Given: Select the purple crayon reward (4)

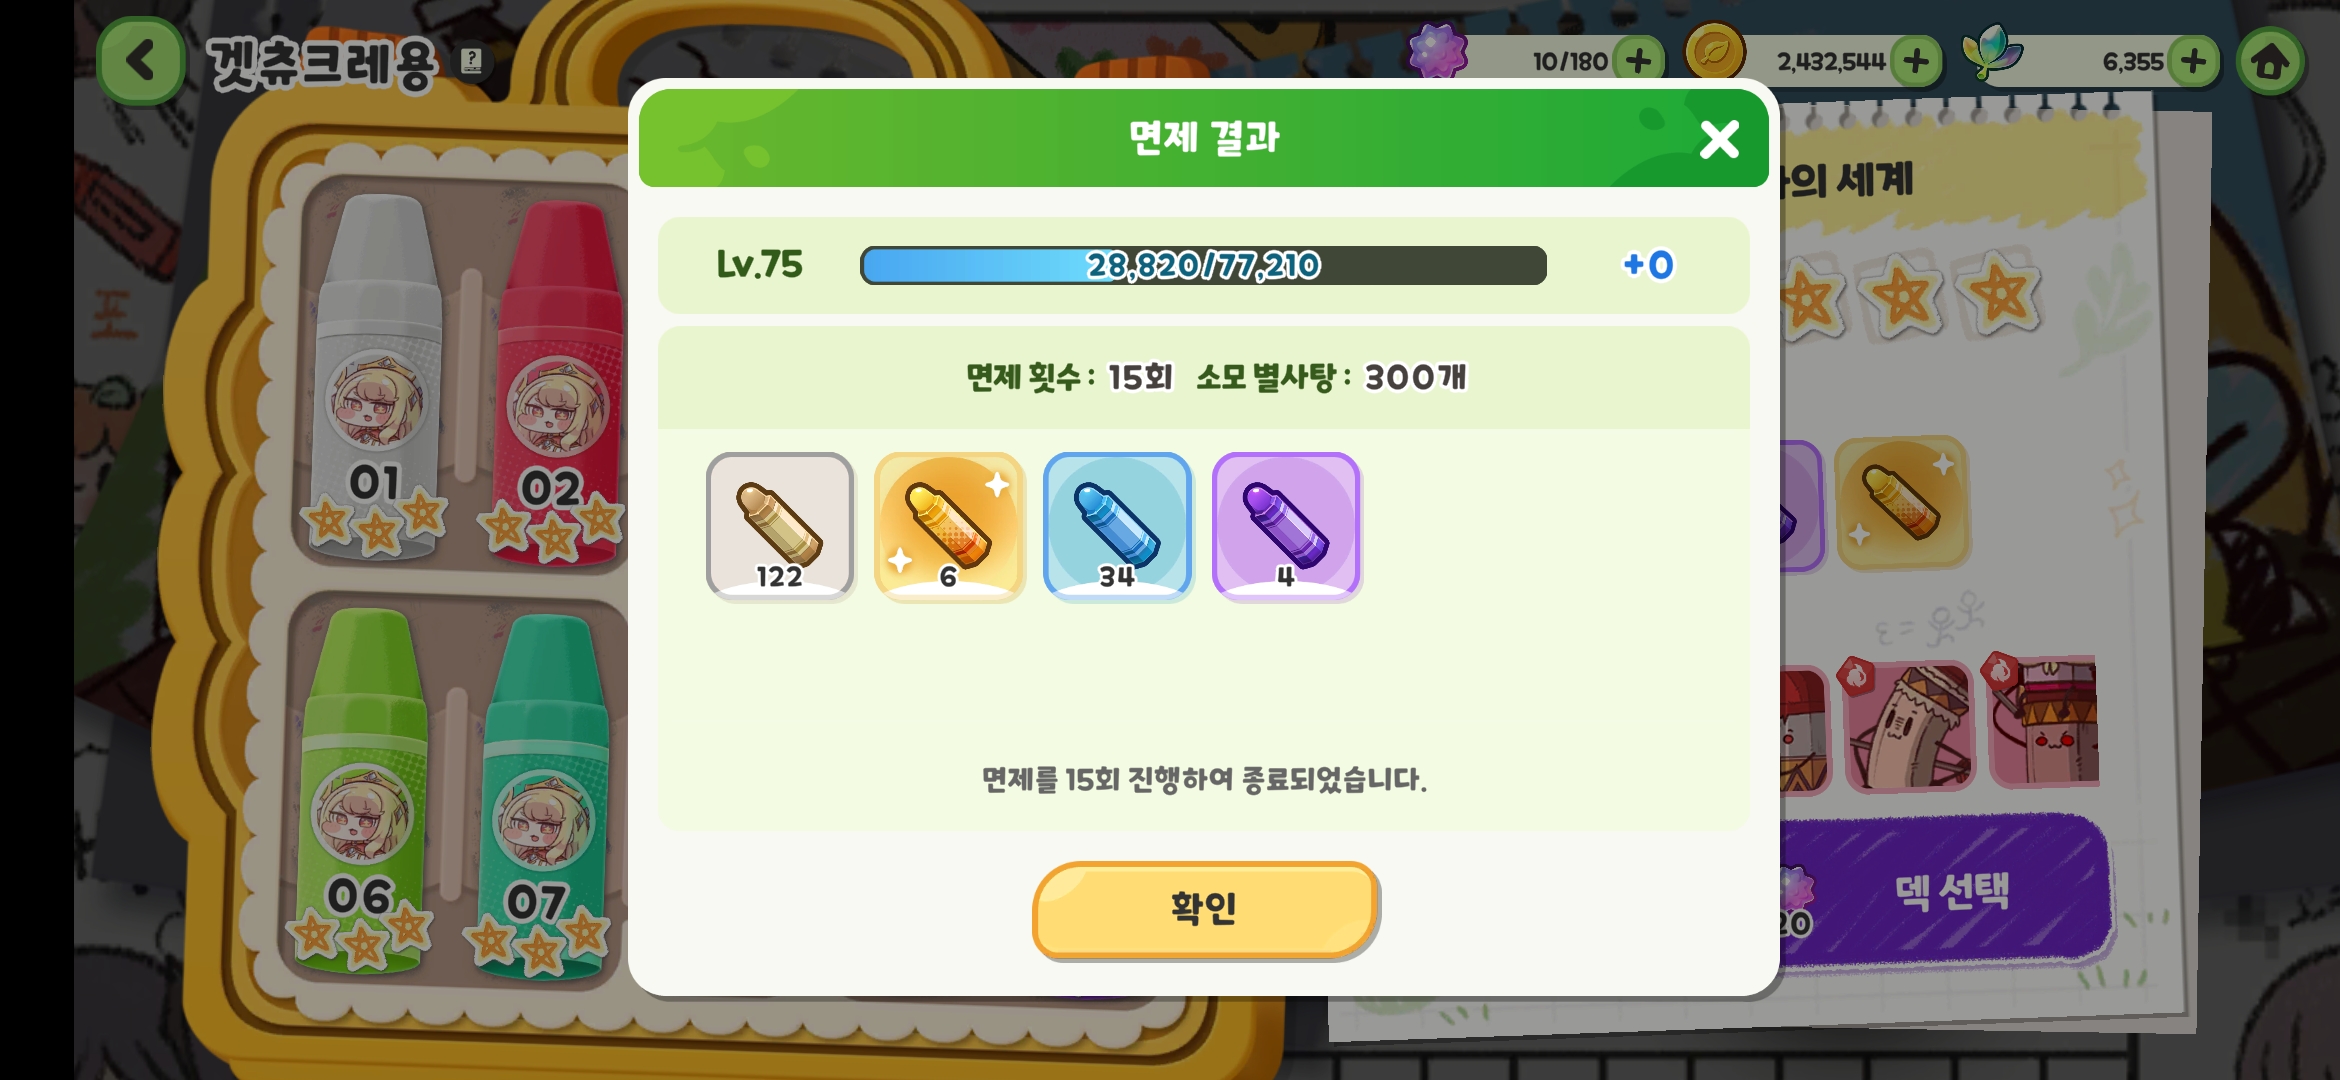Looking at the screenshot, I should [x=1287, y=526].
